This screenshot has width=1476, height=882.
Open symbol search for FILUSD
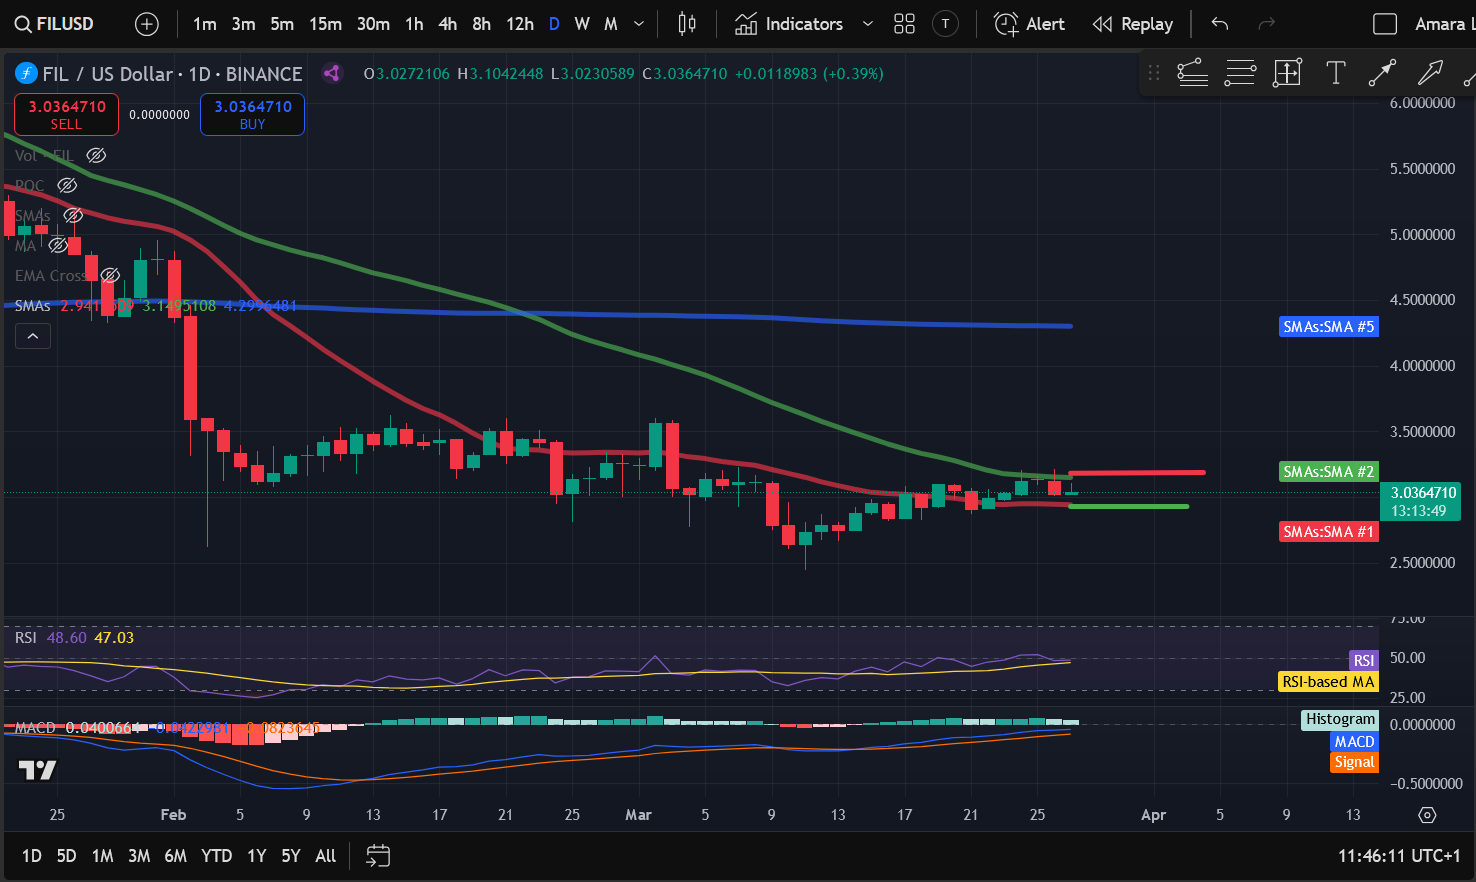coord(55,24)
